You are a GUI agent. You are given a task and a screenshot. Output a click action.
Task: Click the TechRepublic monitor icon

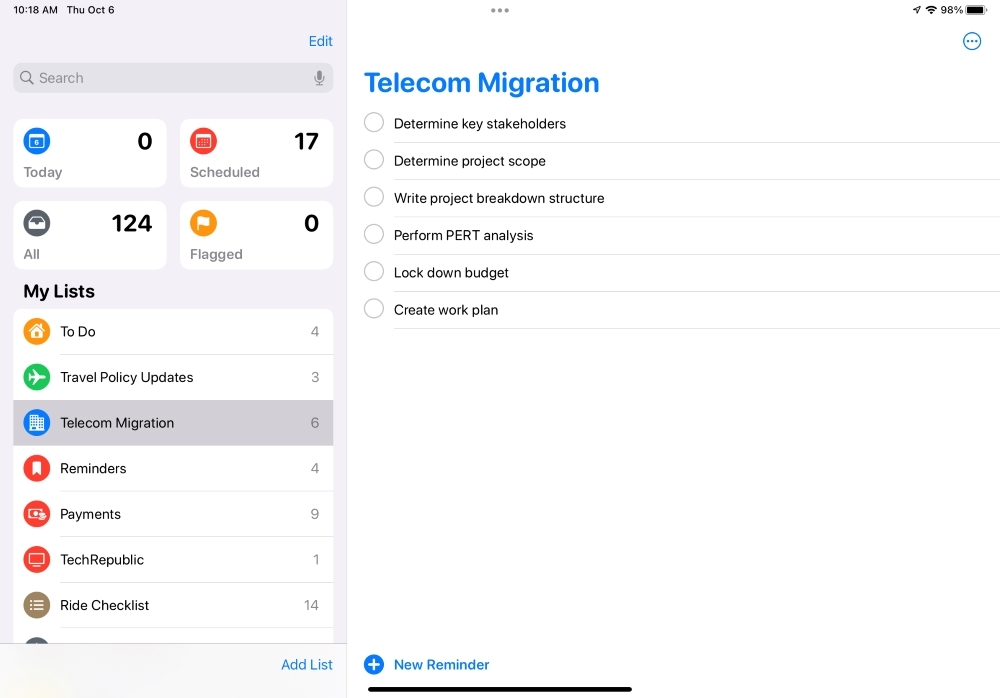coord(36,559)
